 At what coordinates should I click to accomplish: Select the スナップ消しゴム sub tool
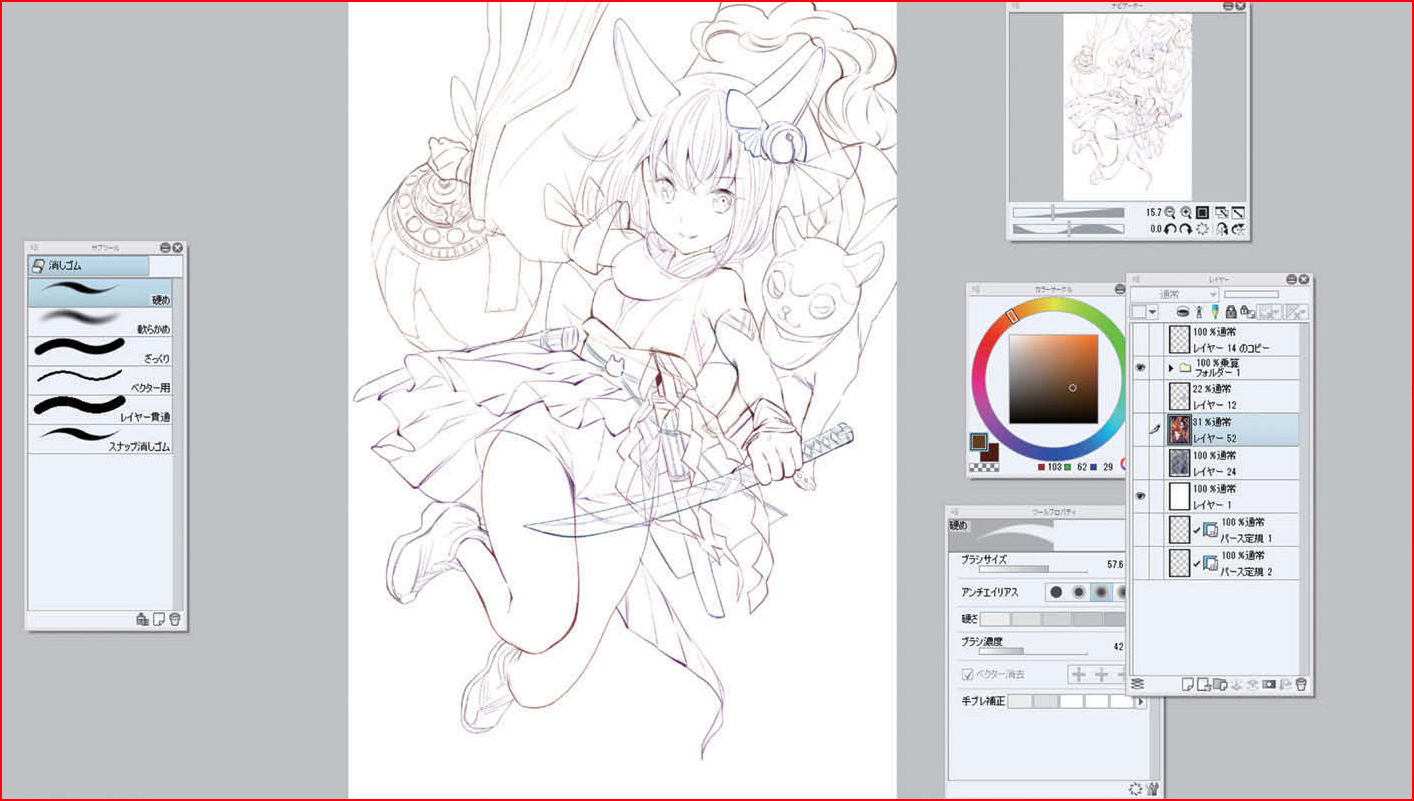tap(100, 438)
